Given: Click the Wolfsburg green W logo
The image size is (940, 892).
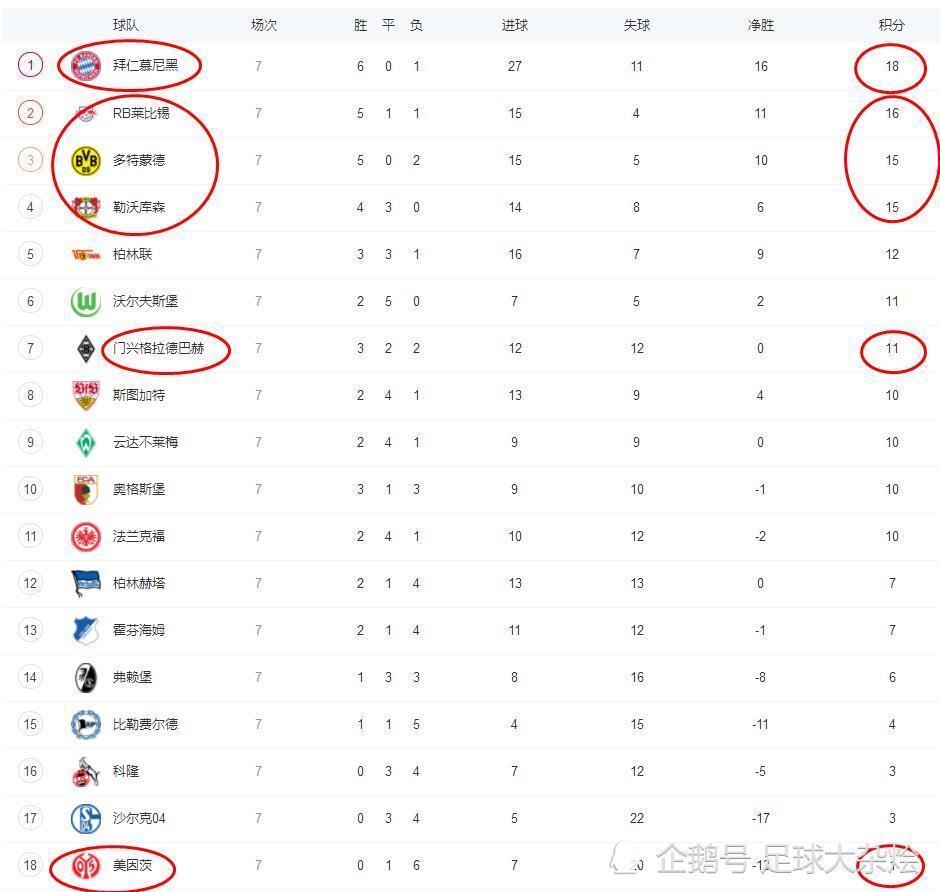Looking at the screenshot, I should coord(86,301).
